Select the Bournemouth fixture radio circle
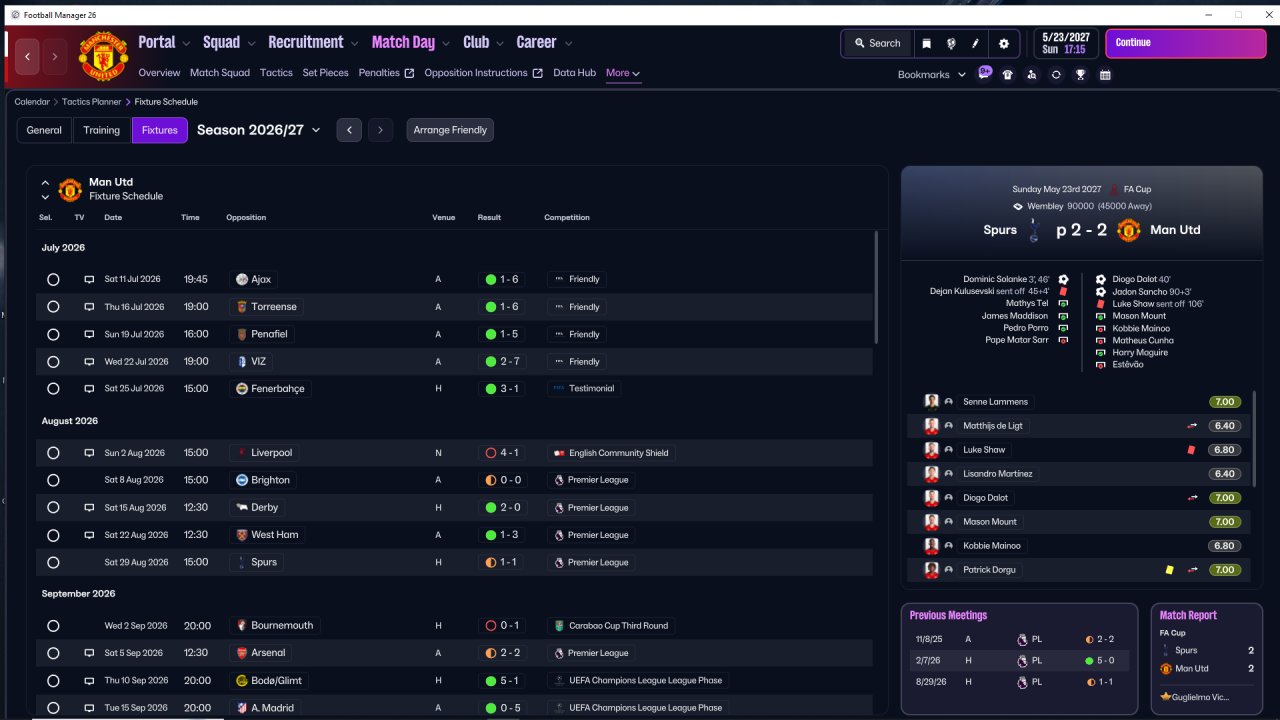1280x720 pixels. point(53,626)
